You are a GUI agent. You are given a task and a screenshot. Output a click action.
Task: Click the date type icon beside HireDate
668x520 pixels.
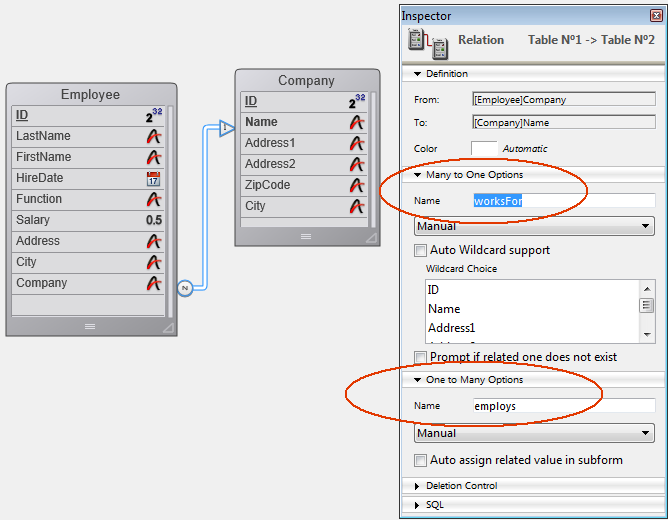[153, 178]
